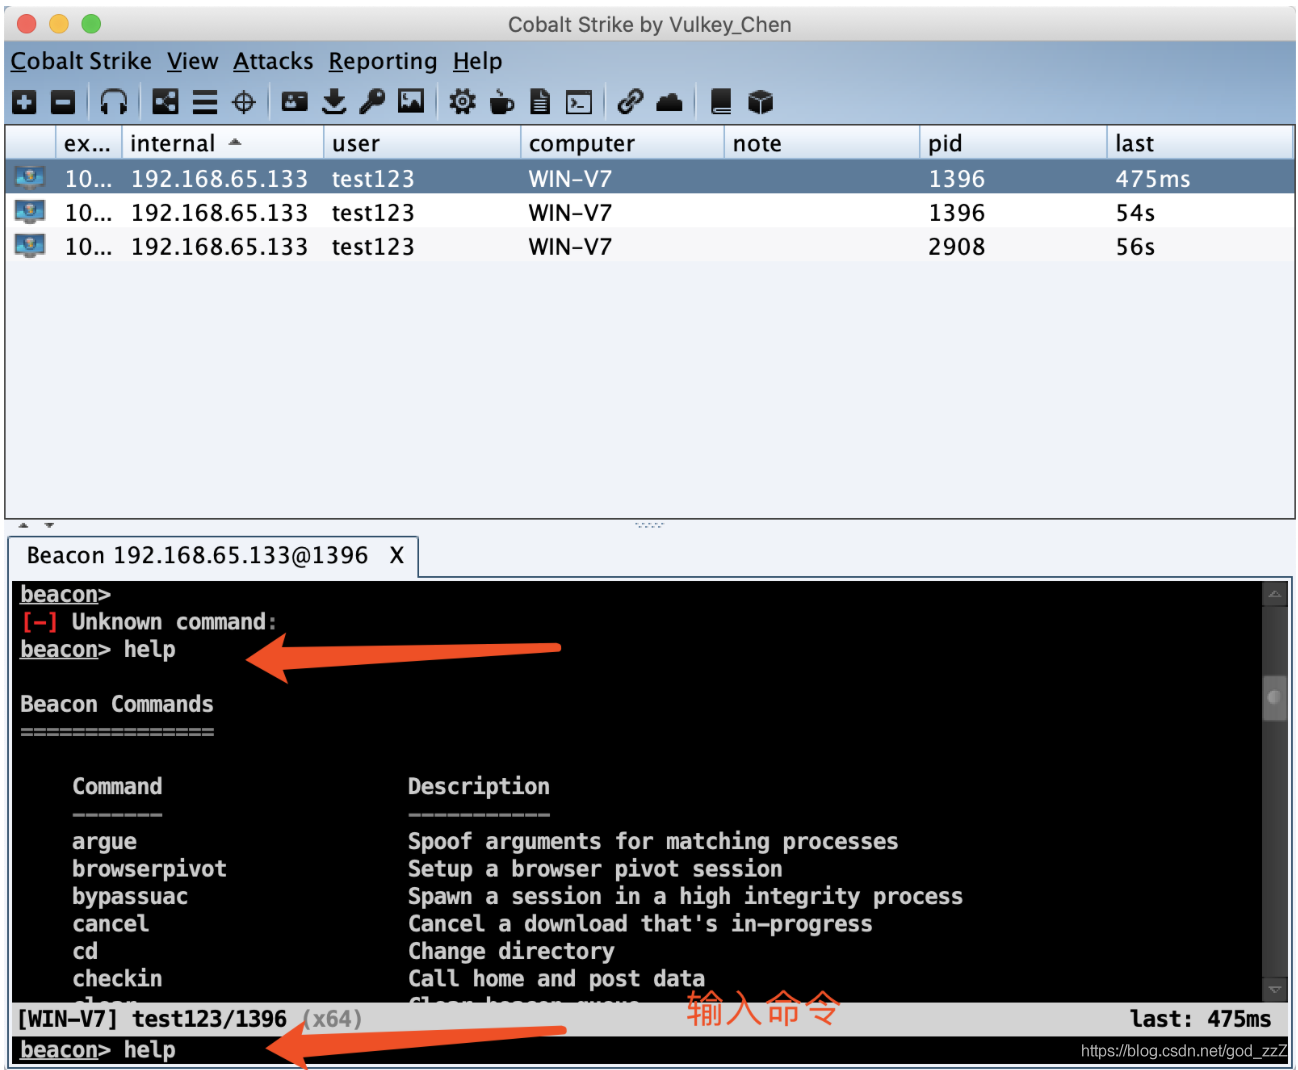This screenshot has width=1298, height=1070.
Task: Expand split pane with the down arrow
Action: pyautogui.click(x=48, y=524)
